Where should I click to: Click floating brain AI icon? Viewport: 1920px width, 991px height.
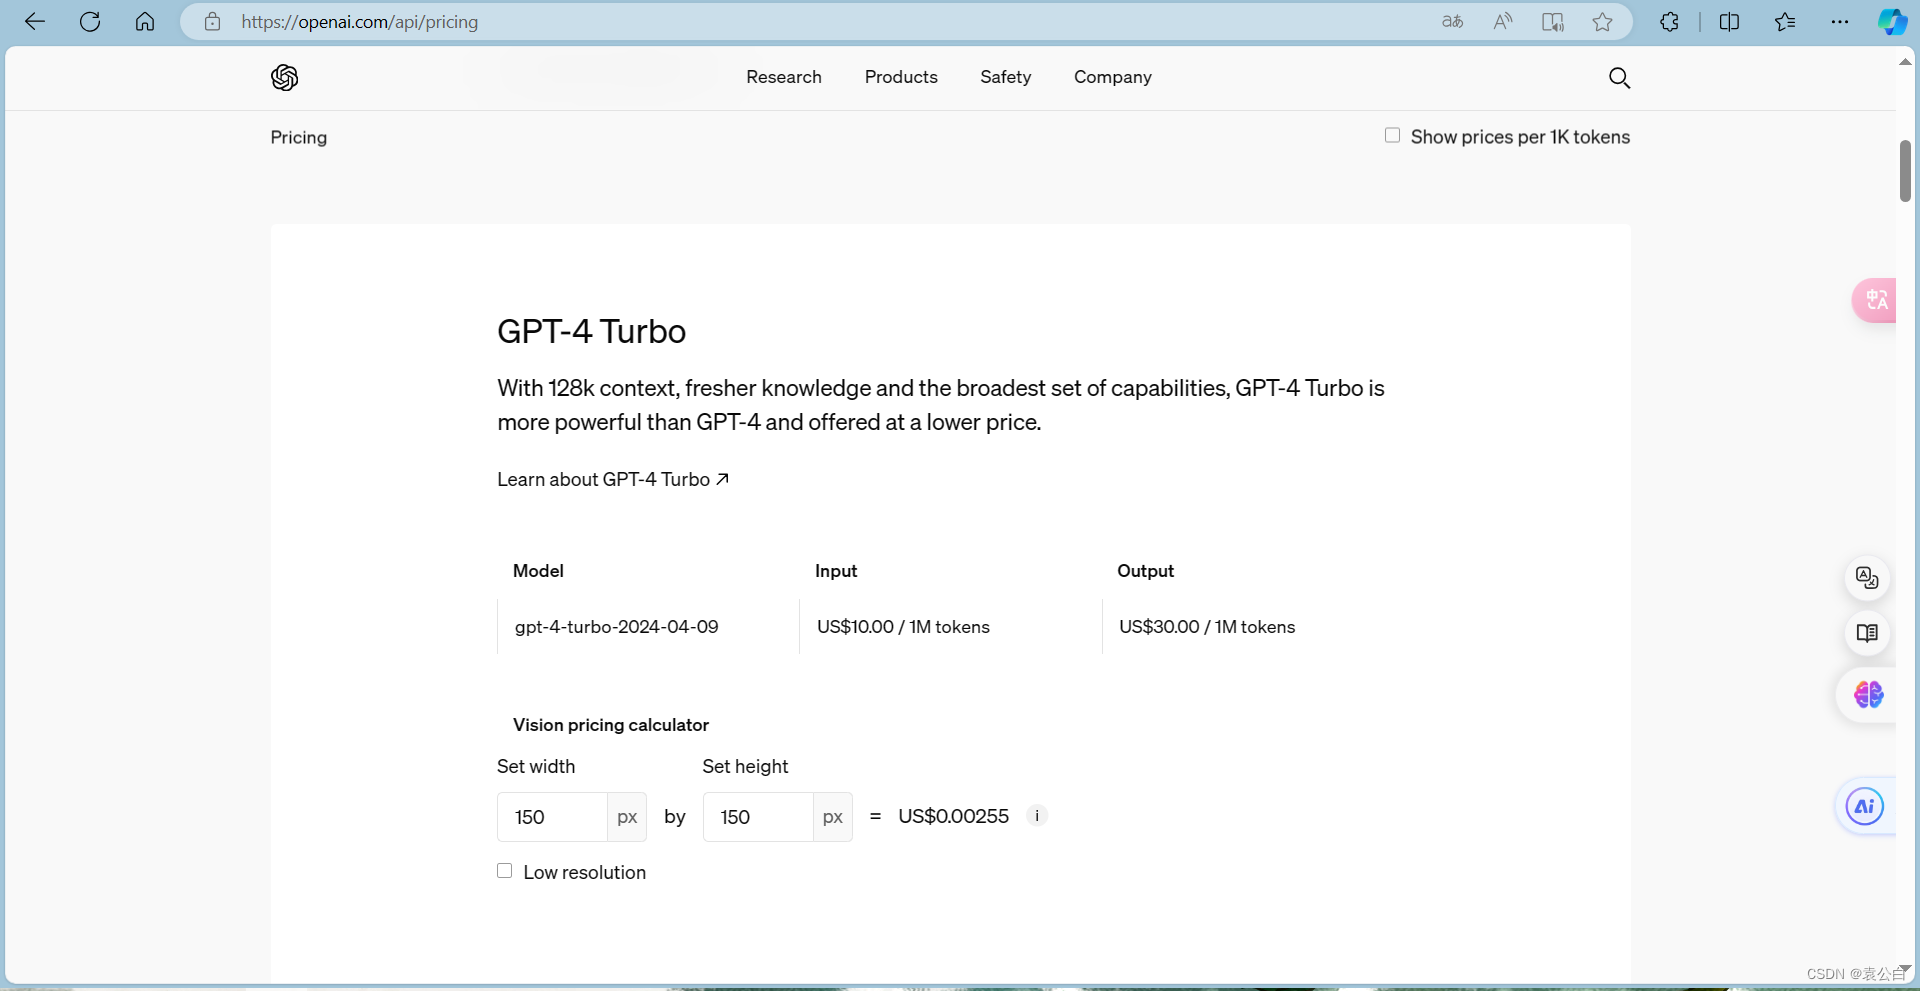point(1868,695)
